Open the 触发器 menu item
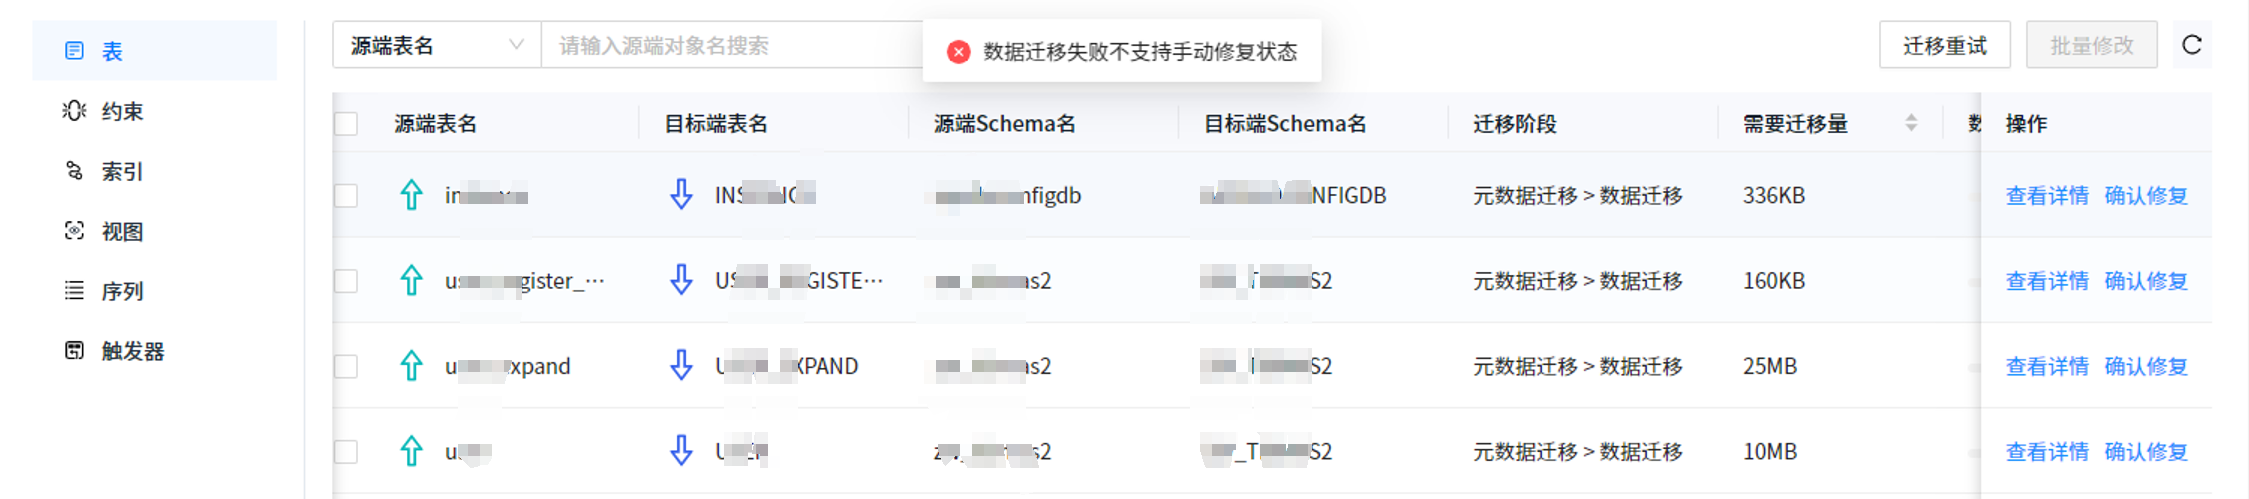This screenshot has width=2249, height=499. click(x=132, y=351)
